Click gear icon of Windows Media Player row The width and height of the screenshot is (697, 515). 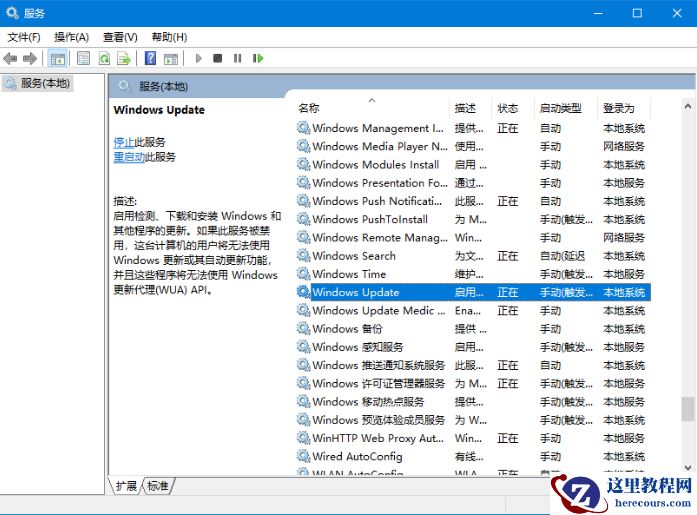304,146
